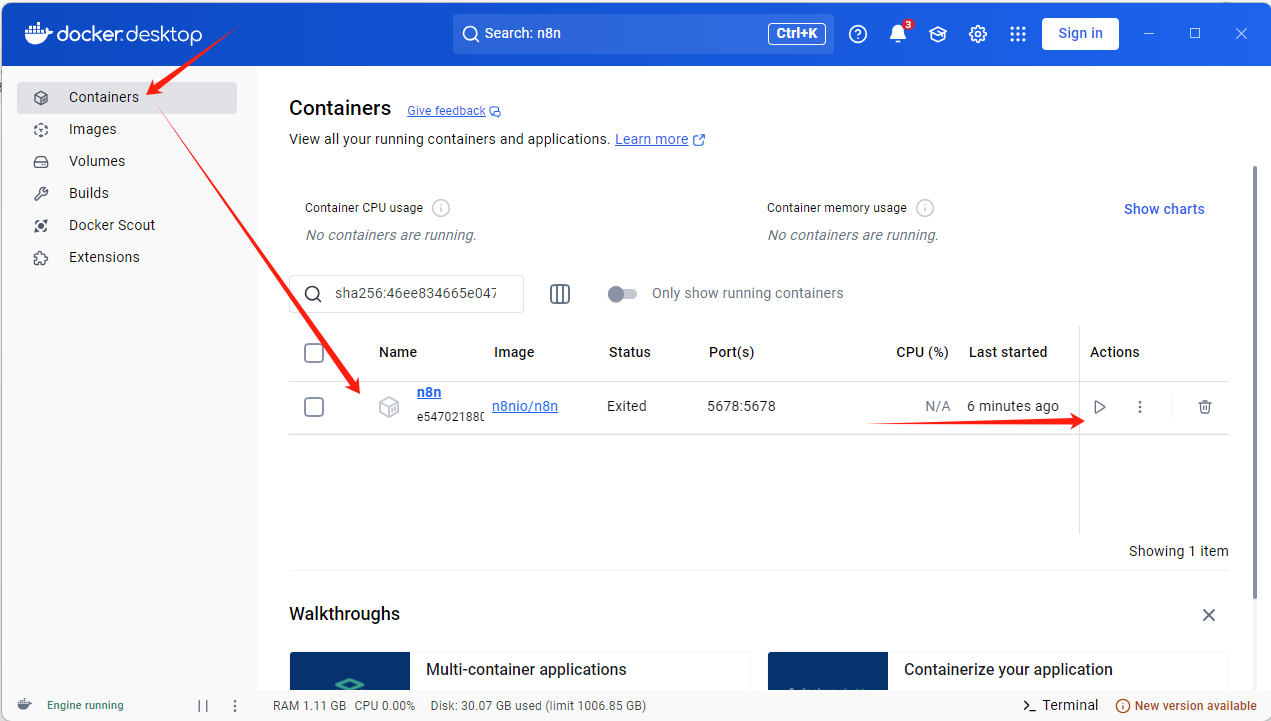Click Show charts

(x=1164, y=209)
